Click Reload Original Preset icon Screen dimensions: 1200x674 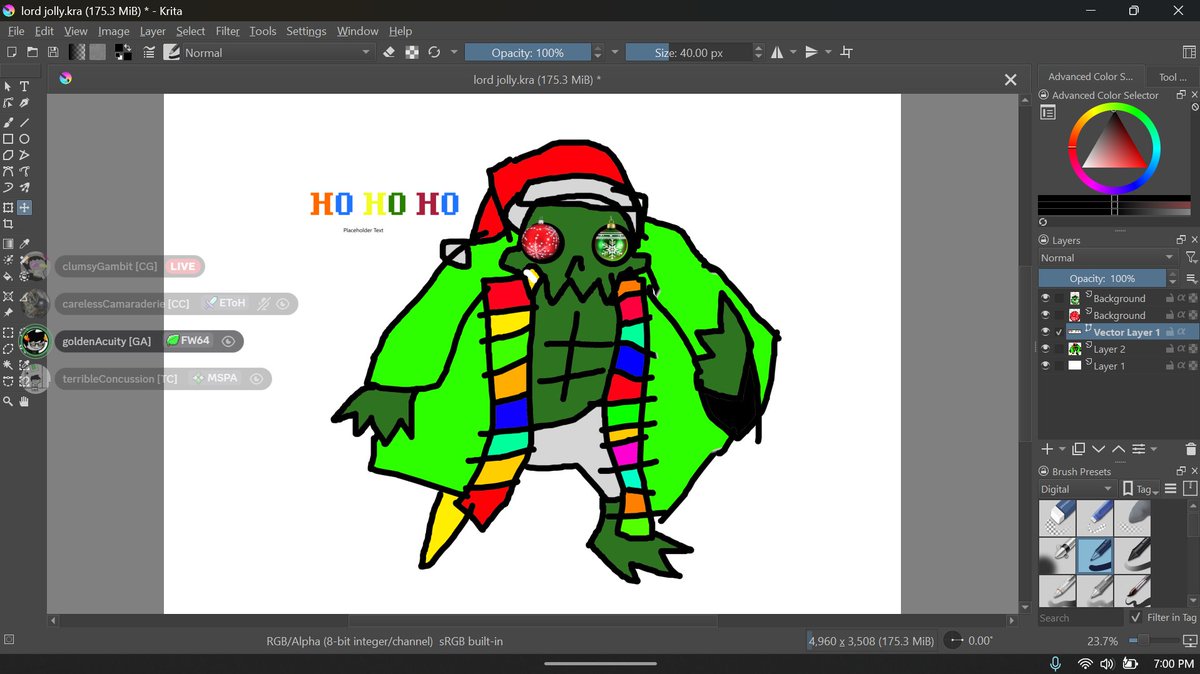pos(434,52)
